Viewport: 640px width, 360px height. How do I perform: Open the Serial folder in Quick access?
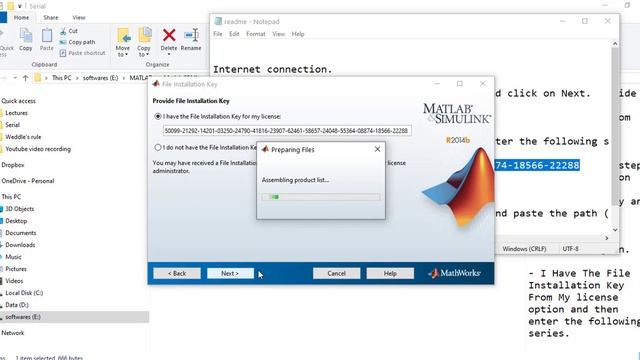[x=12, y=125]
